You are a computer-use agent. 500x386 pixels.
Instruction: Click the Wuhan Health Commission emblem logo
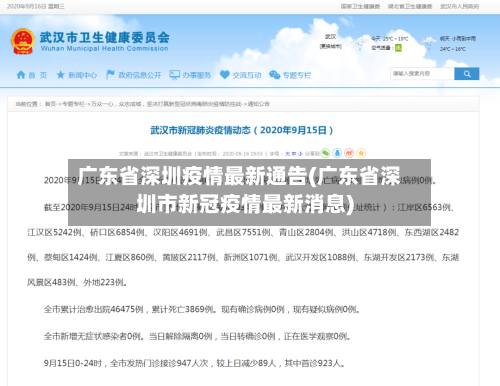(x=23, y=41)
